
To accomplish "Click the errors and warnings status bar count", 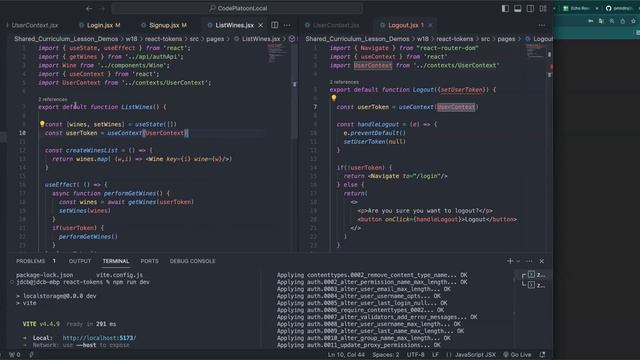I will click(x=15, y=355).
